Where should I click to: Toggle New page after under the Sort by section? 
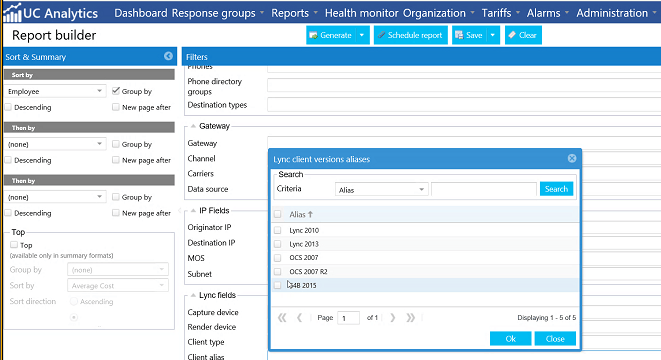click(x=116, y=107)
